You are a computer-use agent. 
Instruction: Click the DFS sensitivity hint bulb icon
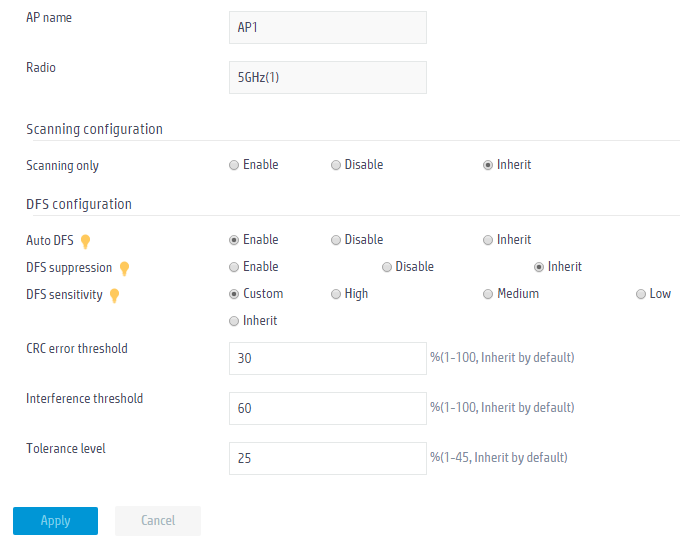[114, 295]
